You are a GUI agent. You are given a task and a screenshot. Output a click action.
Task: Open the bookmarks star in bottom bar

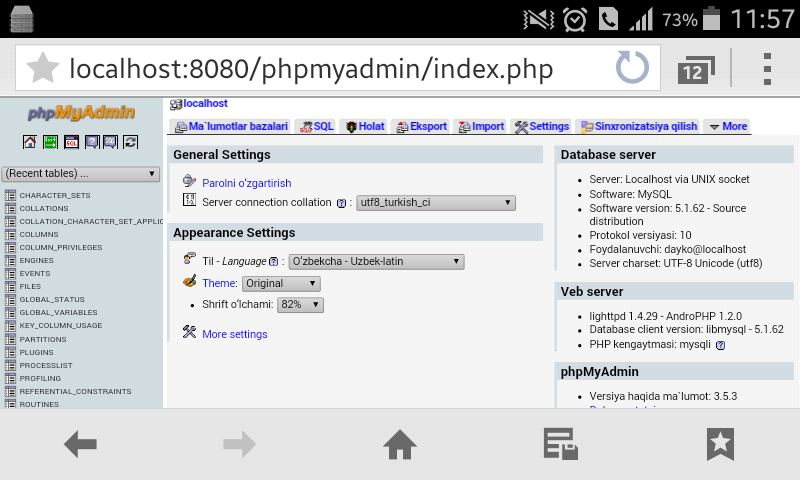(720, 444)
